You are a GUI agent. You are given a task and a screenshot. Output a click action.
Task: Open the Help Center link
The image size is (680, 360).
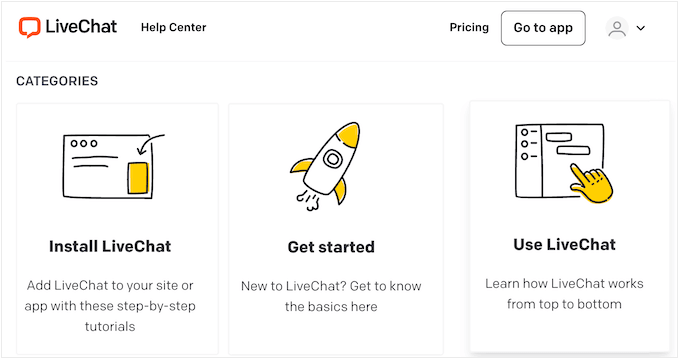[x=173, y=27]
